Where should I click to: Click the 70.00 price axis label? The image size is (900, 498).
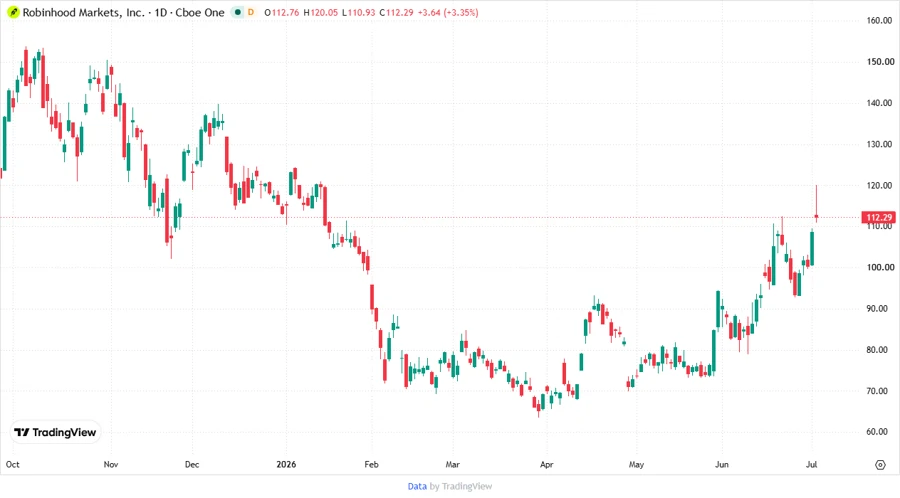tap(878, 391)
